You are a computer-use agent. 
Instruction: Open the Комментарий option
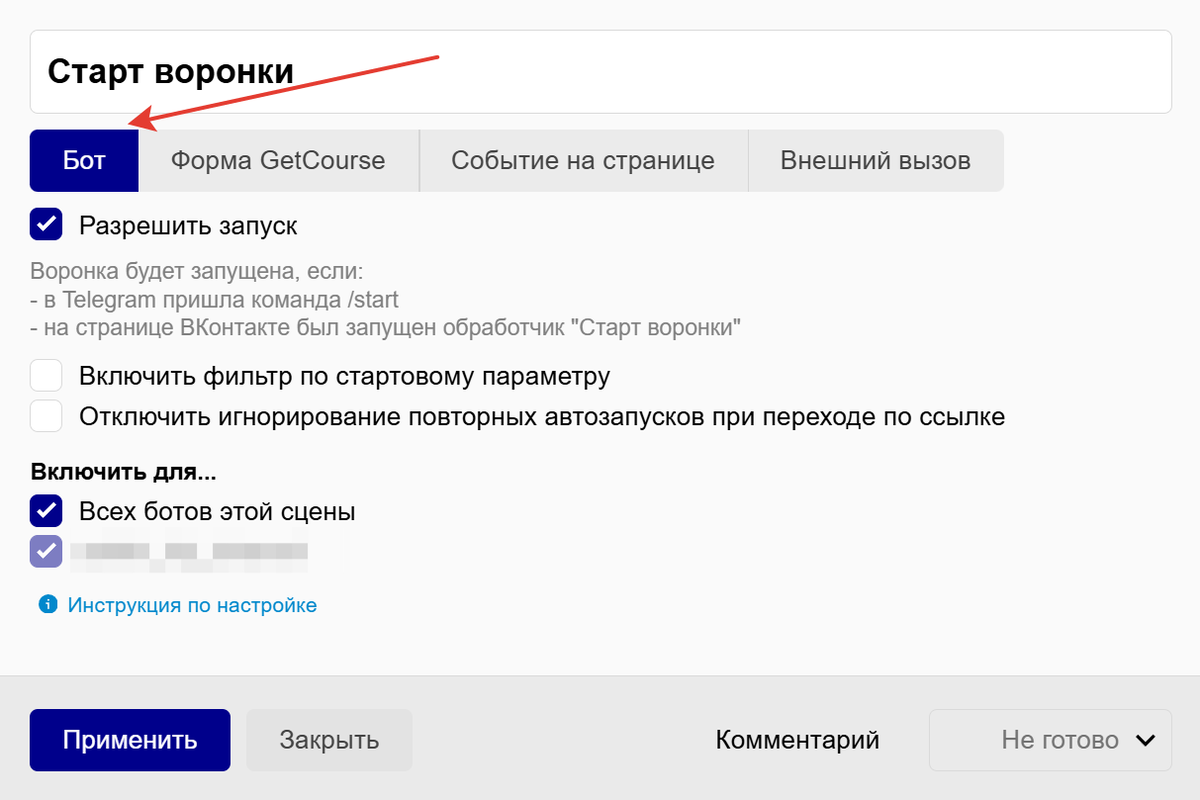(x=797, y=740)
